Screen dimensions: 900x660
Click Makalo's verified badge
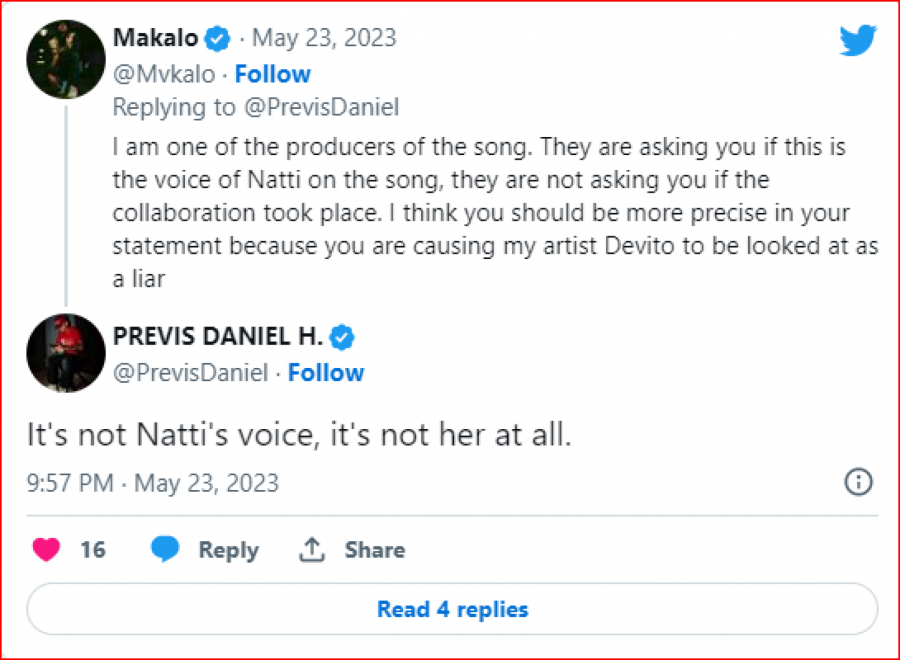[218, 39]
